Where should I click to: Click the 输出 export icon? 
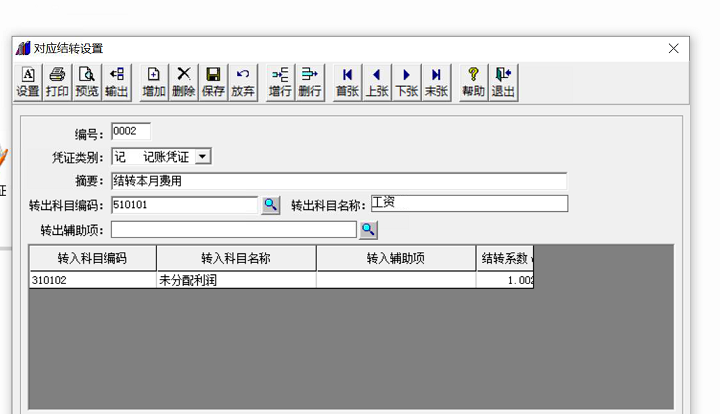pos(117,82)
